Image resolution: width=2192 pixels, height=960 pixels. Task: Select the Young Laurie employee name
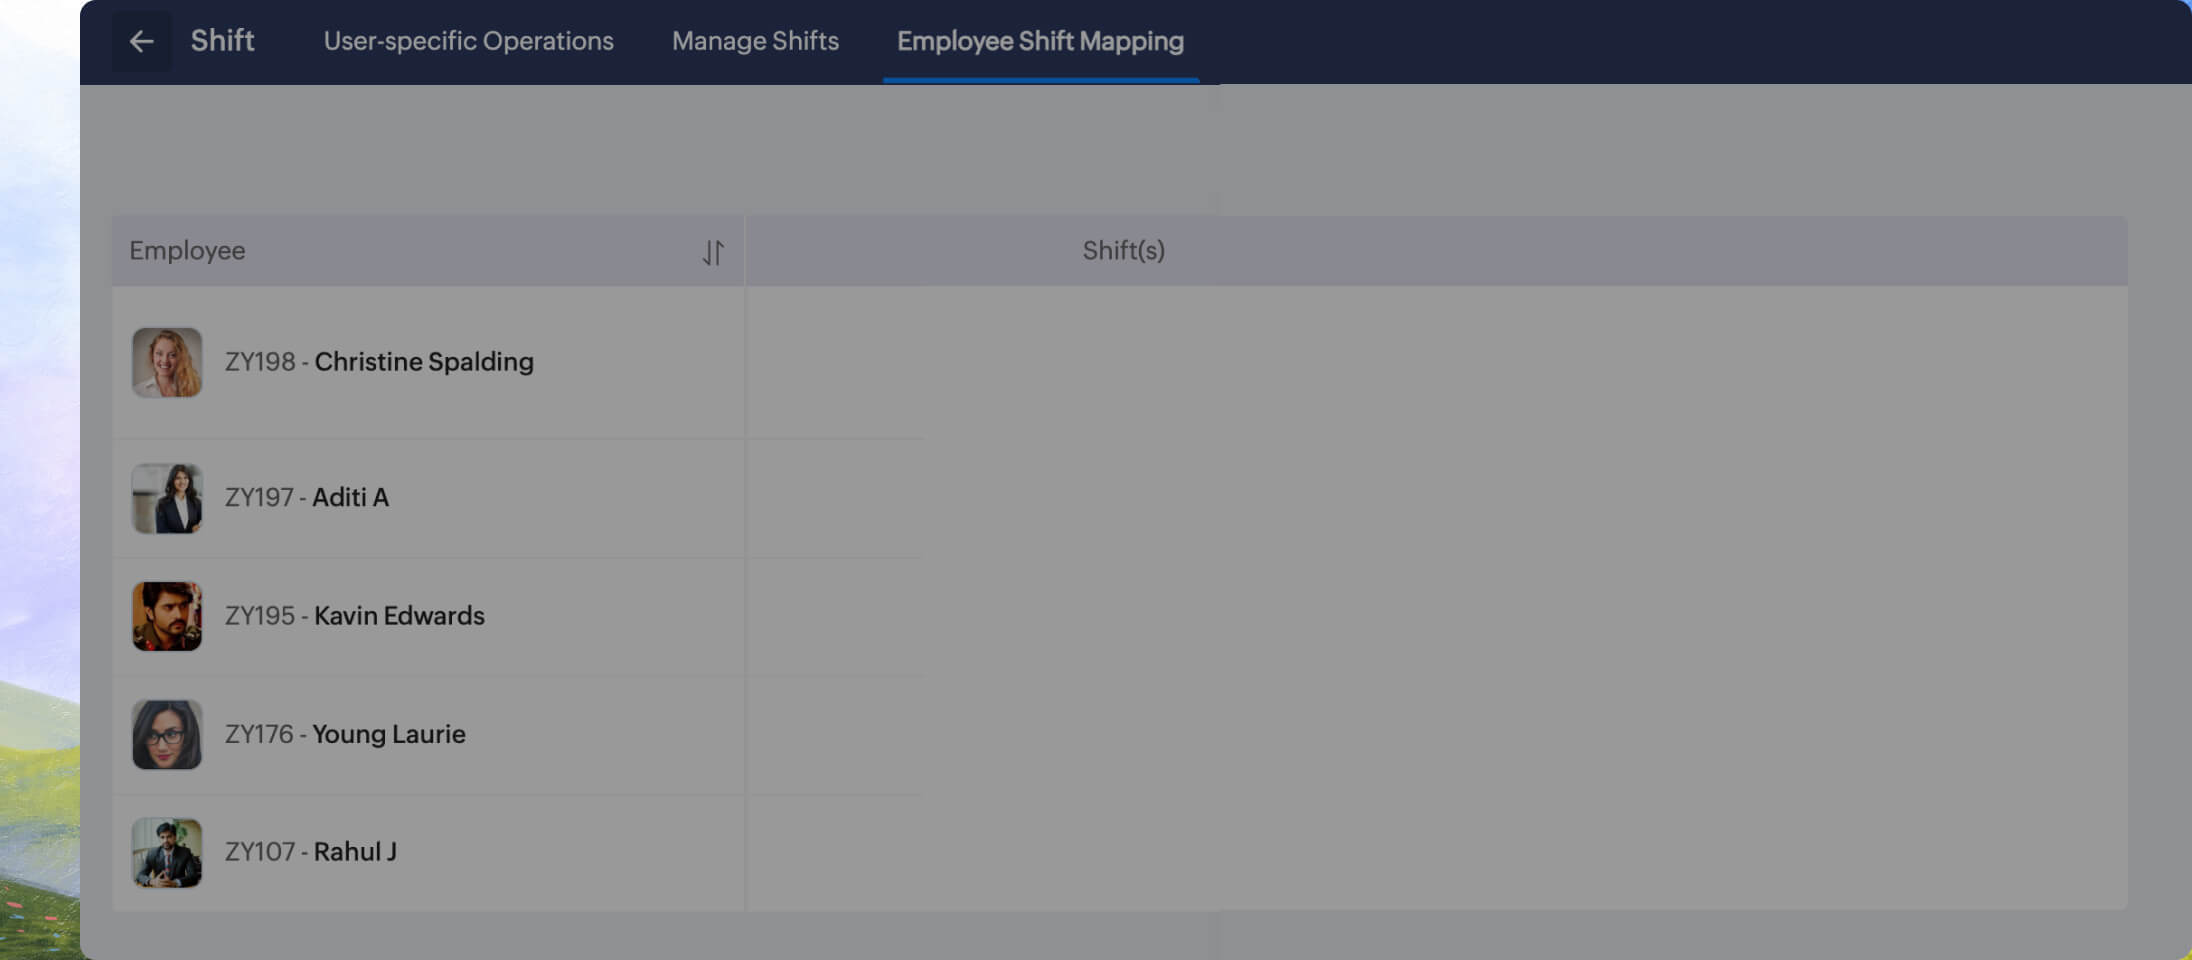(389, 734)
